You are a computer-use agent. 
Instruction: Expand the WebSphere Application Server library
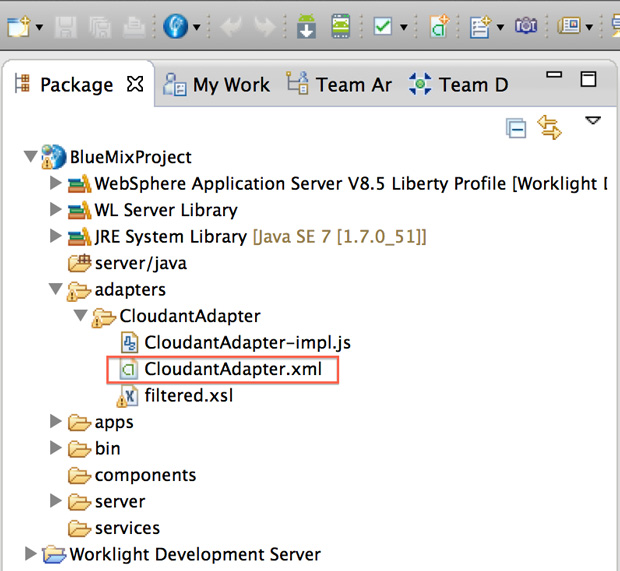56,183
